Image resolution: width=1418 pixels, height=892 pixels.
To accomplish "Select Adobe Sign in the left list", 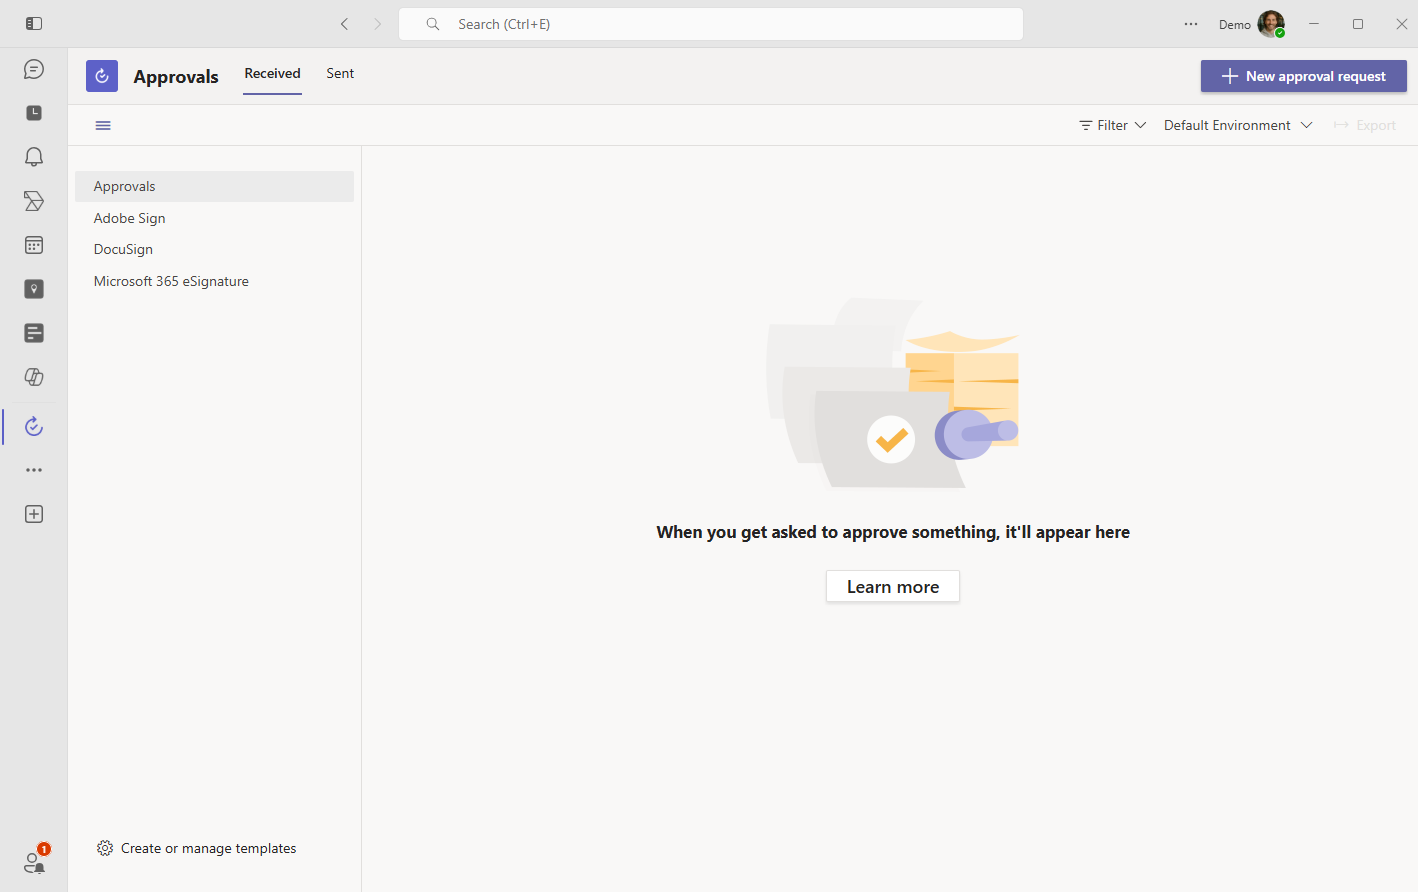I will pyautogui.click(x=214, y=218).
